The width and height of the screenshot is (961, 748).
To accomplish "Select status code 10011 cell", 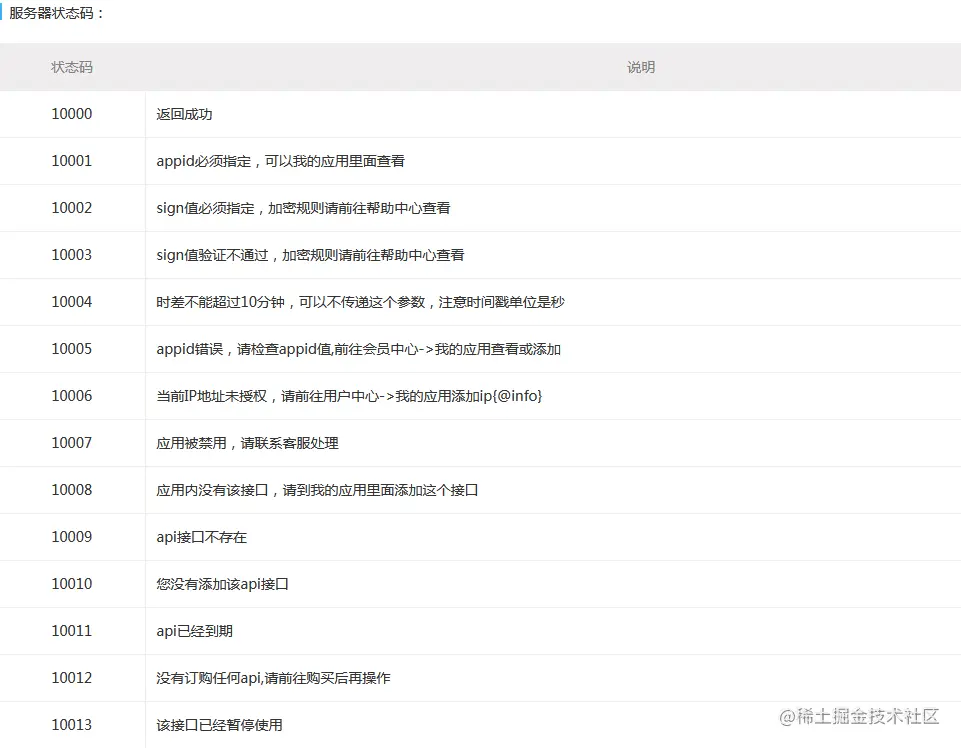I will (x=72, y=631).
